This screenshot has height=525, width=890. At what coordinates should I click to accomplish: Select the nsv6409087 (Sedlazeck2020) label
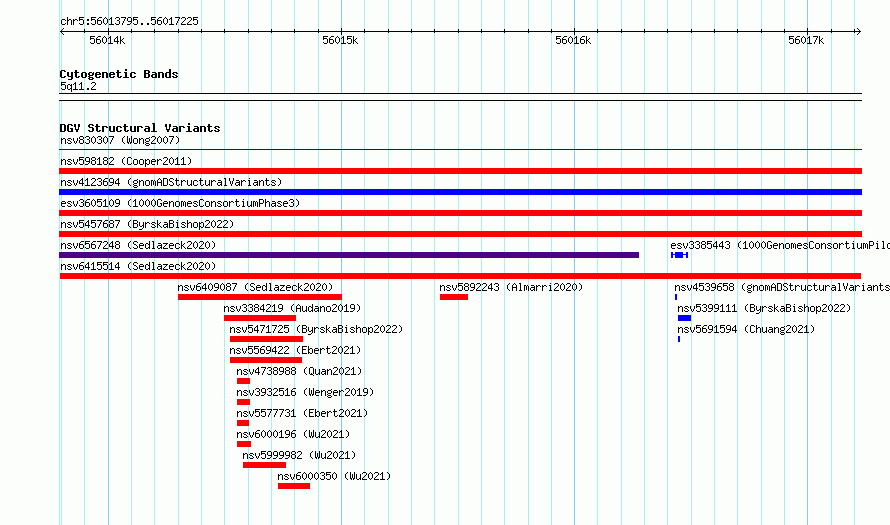coord(255,287)
